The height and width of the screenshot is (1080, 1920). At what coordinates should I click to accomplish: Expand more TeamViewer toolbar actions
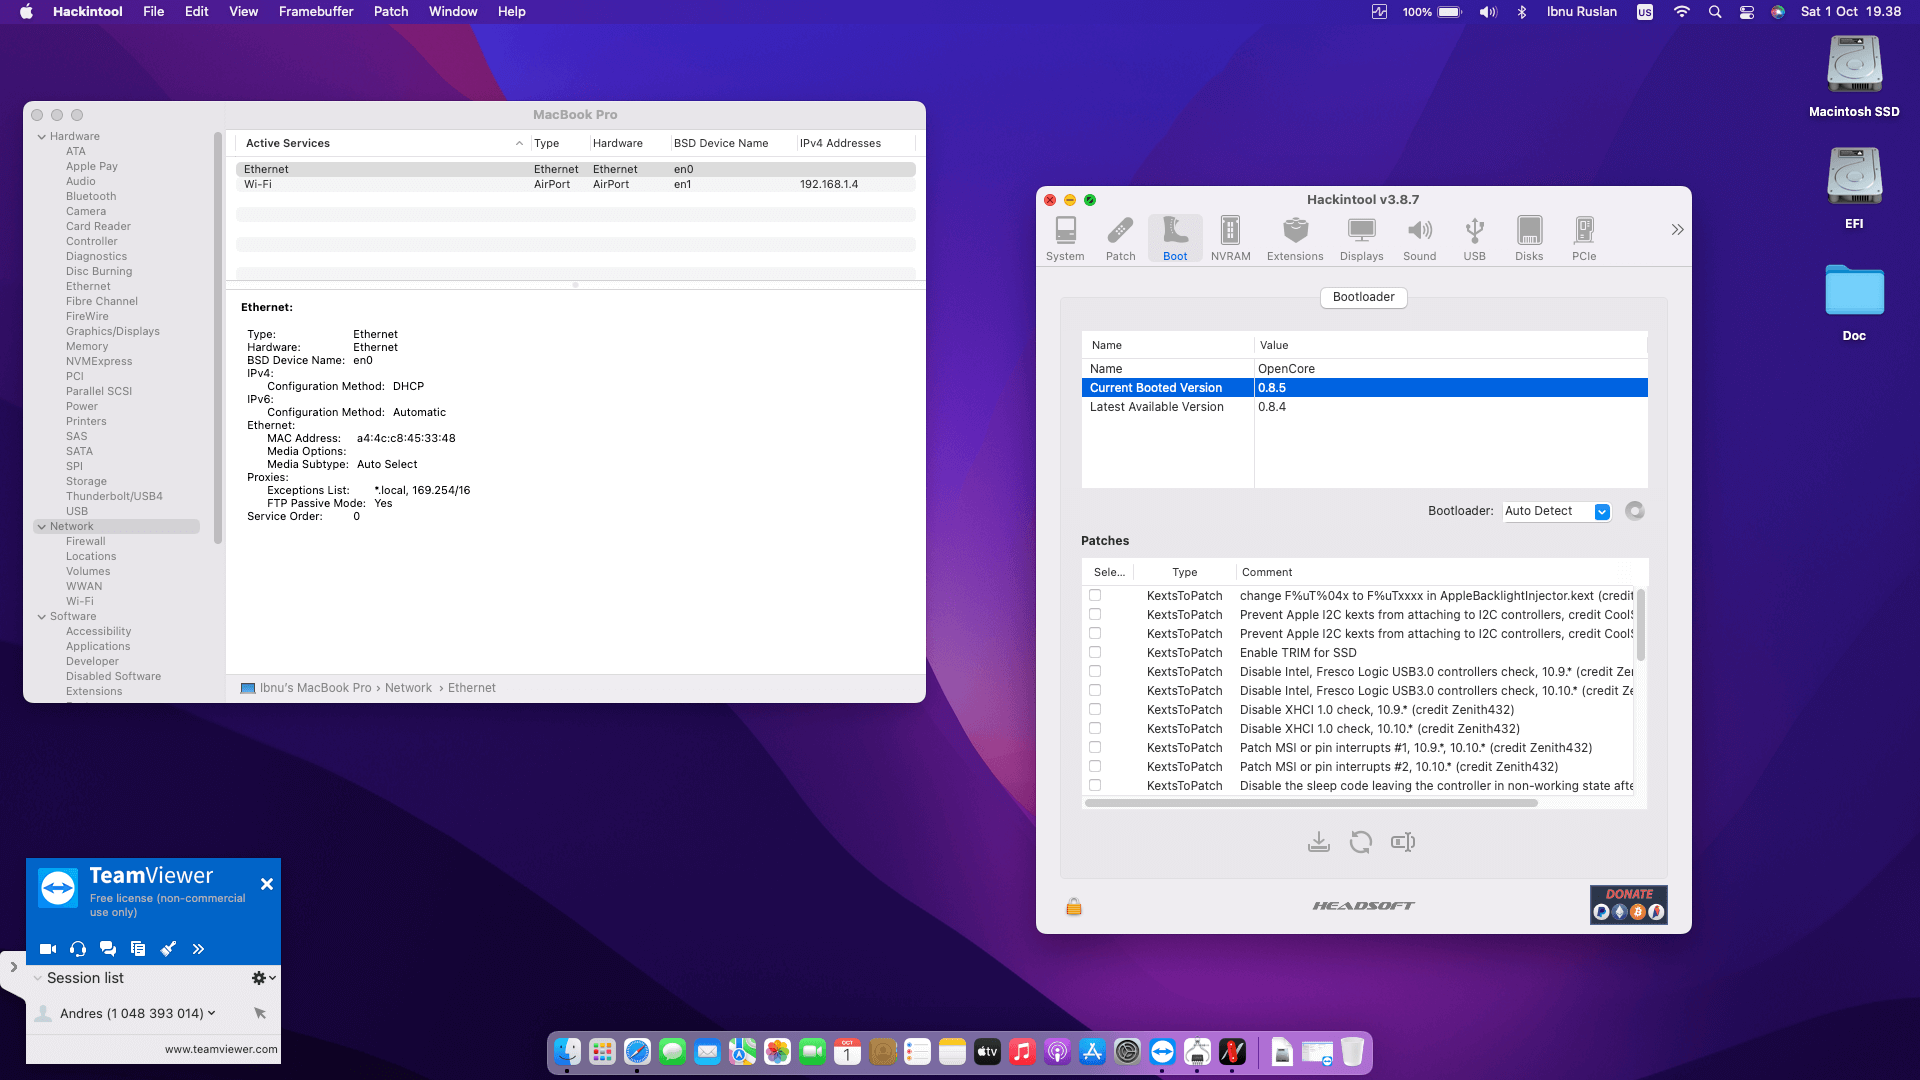[x=198, y=949]
